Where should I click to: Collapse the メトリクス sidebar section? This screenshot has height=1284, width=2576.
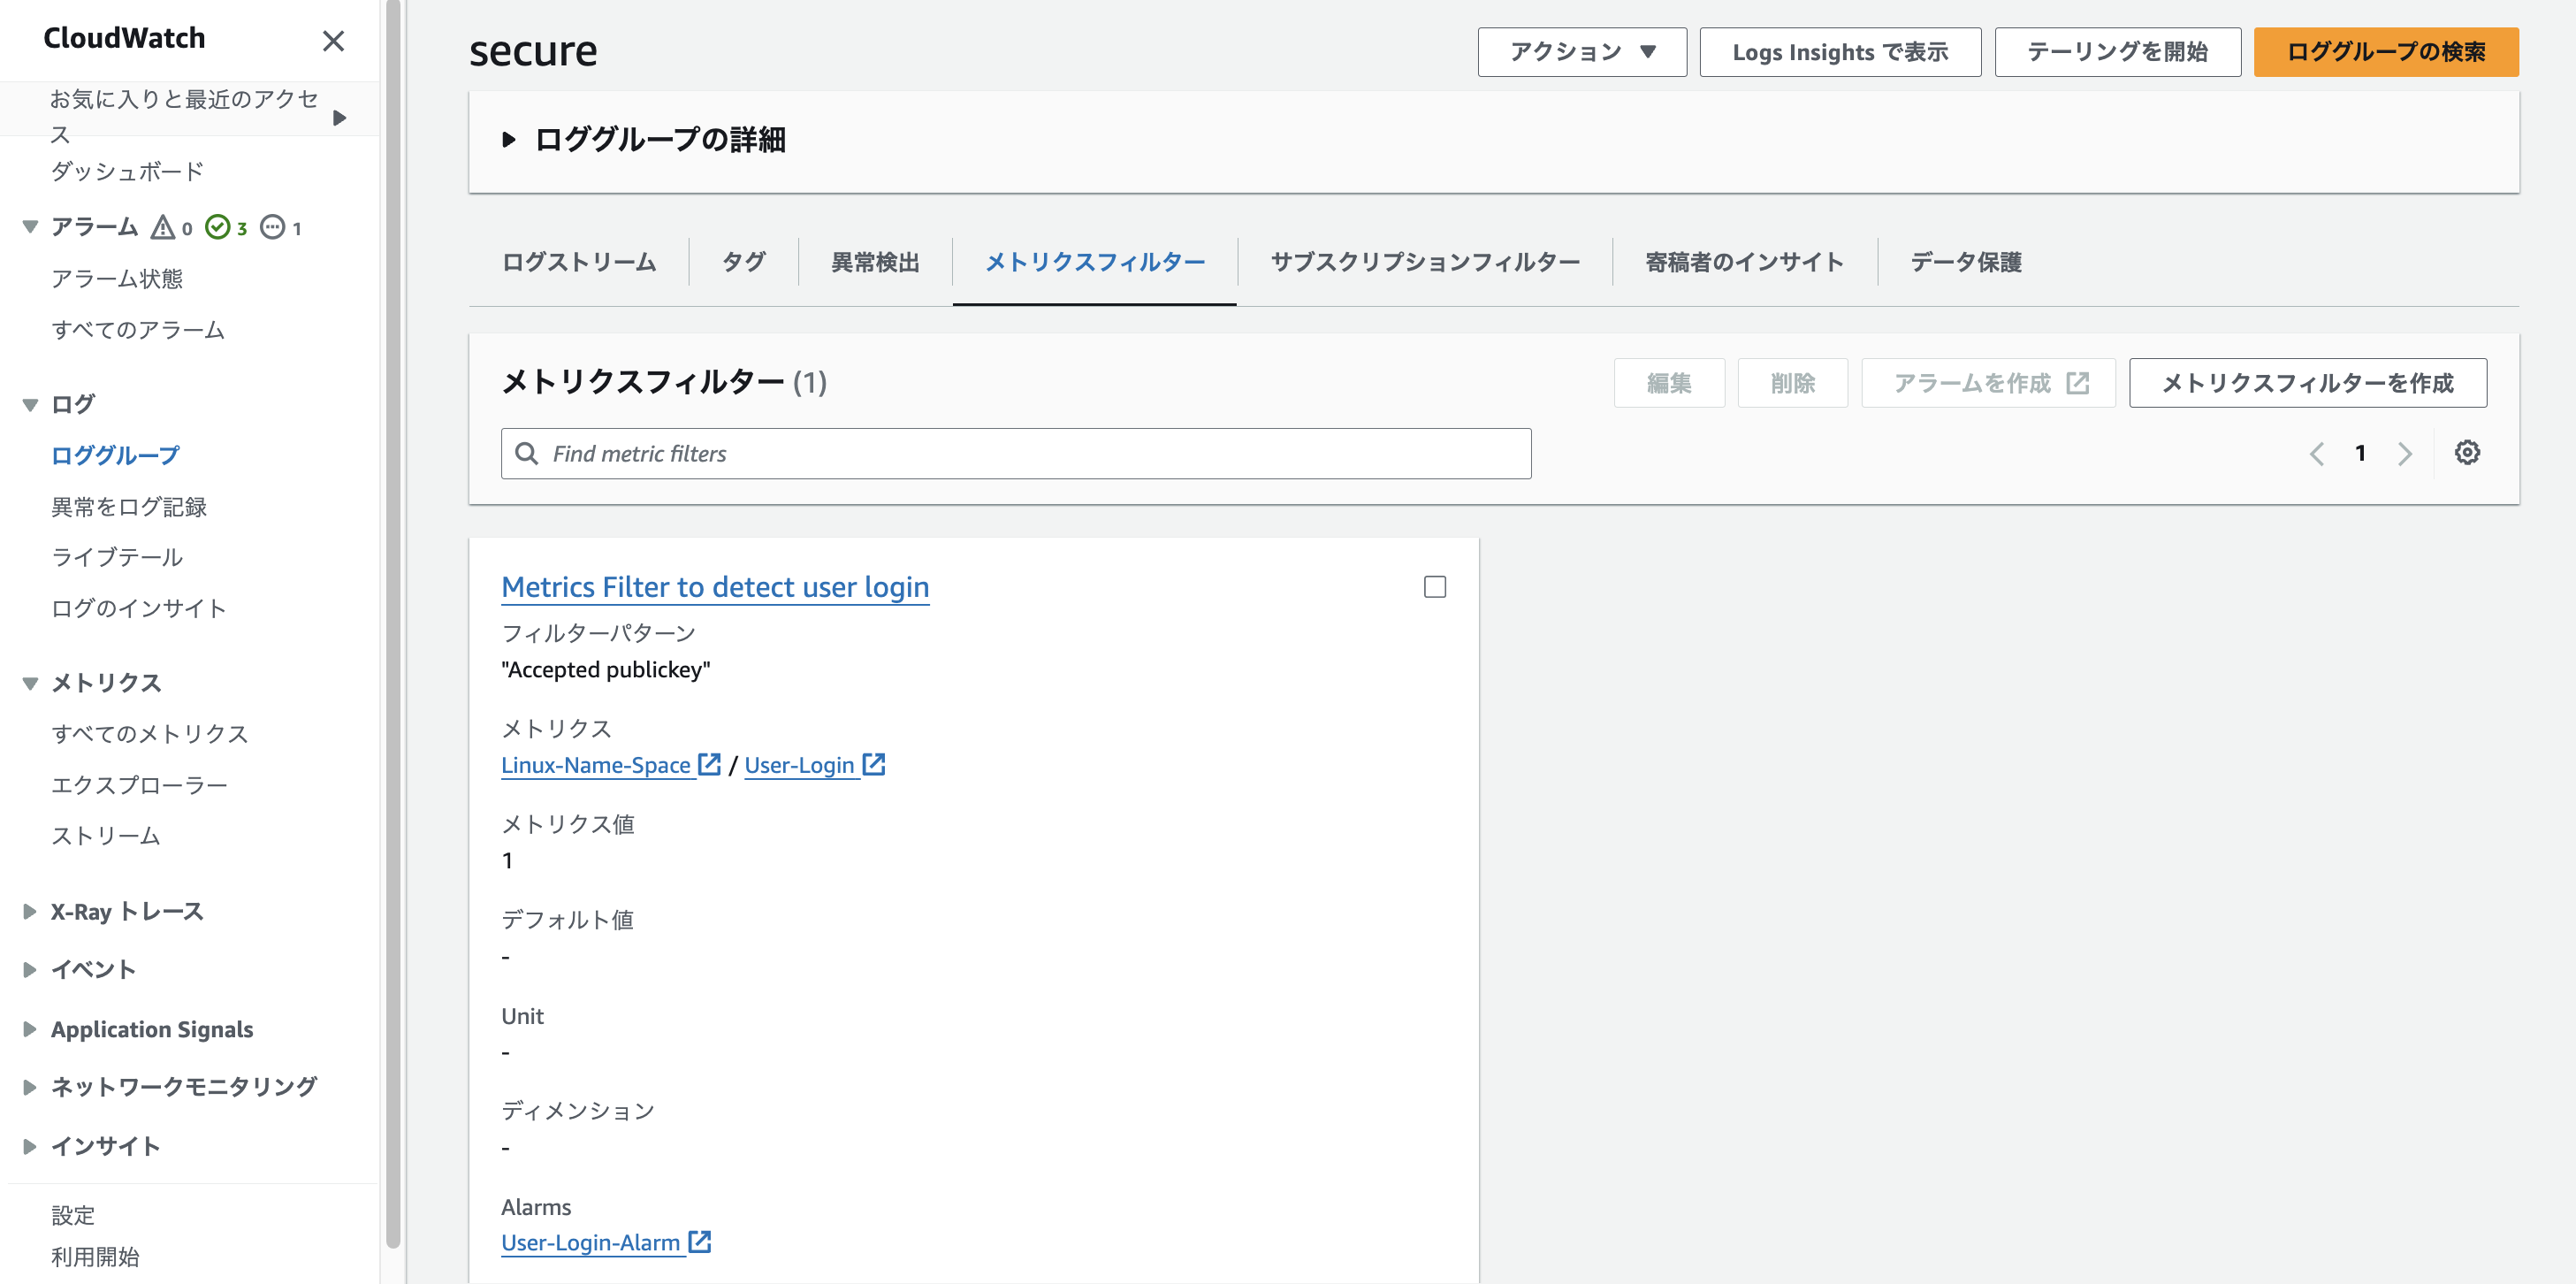point(30,683)
